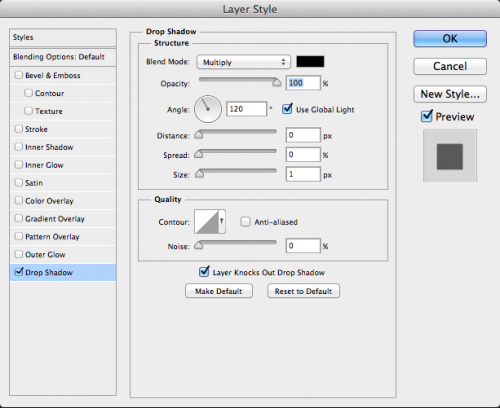
Task: Click the OK button
Action: (450, 39)
